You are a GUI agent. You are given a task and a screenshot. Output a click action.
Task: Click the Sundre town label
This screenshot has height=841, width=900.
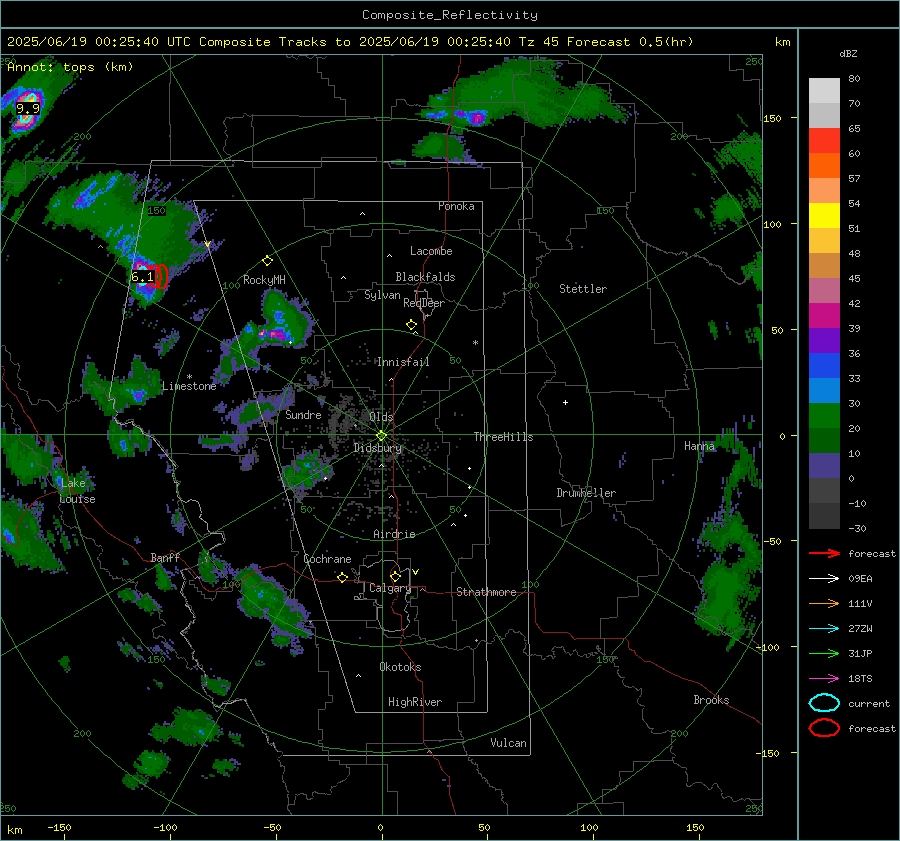tap(303, 414)
